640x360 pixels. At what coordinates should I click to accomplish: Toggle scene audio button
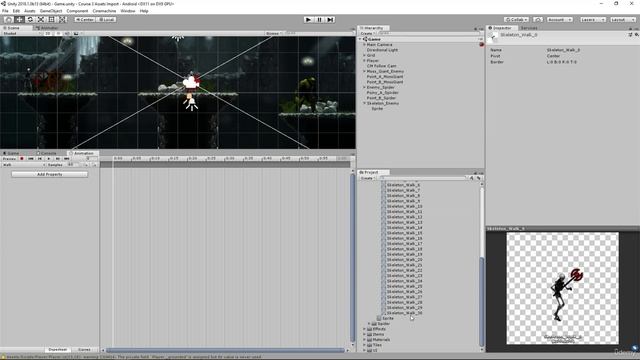click(67, 33)
